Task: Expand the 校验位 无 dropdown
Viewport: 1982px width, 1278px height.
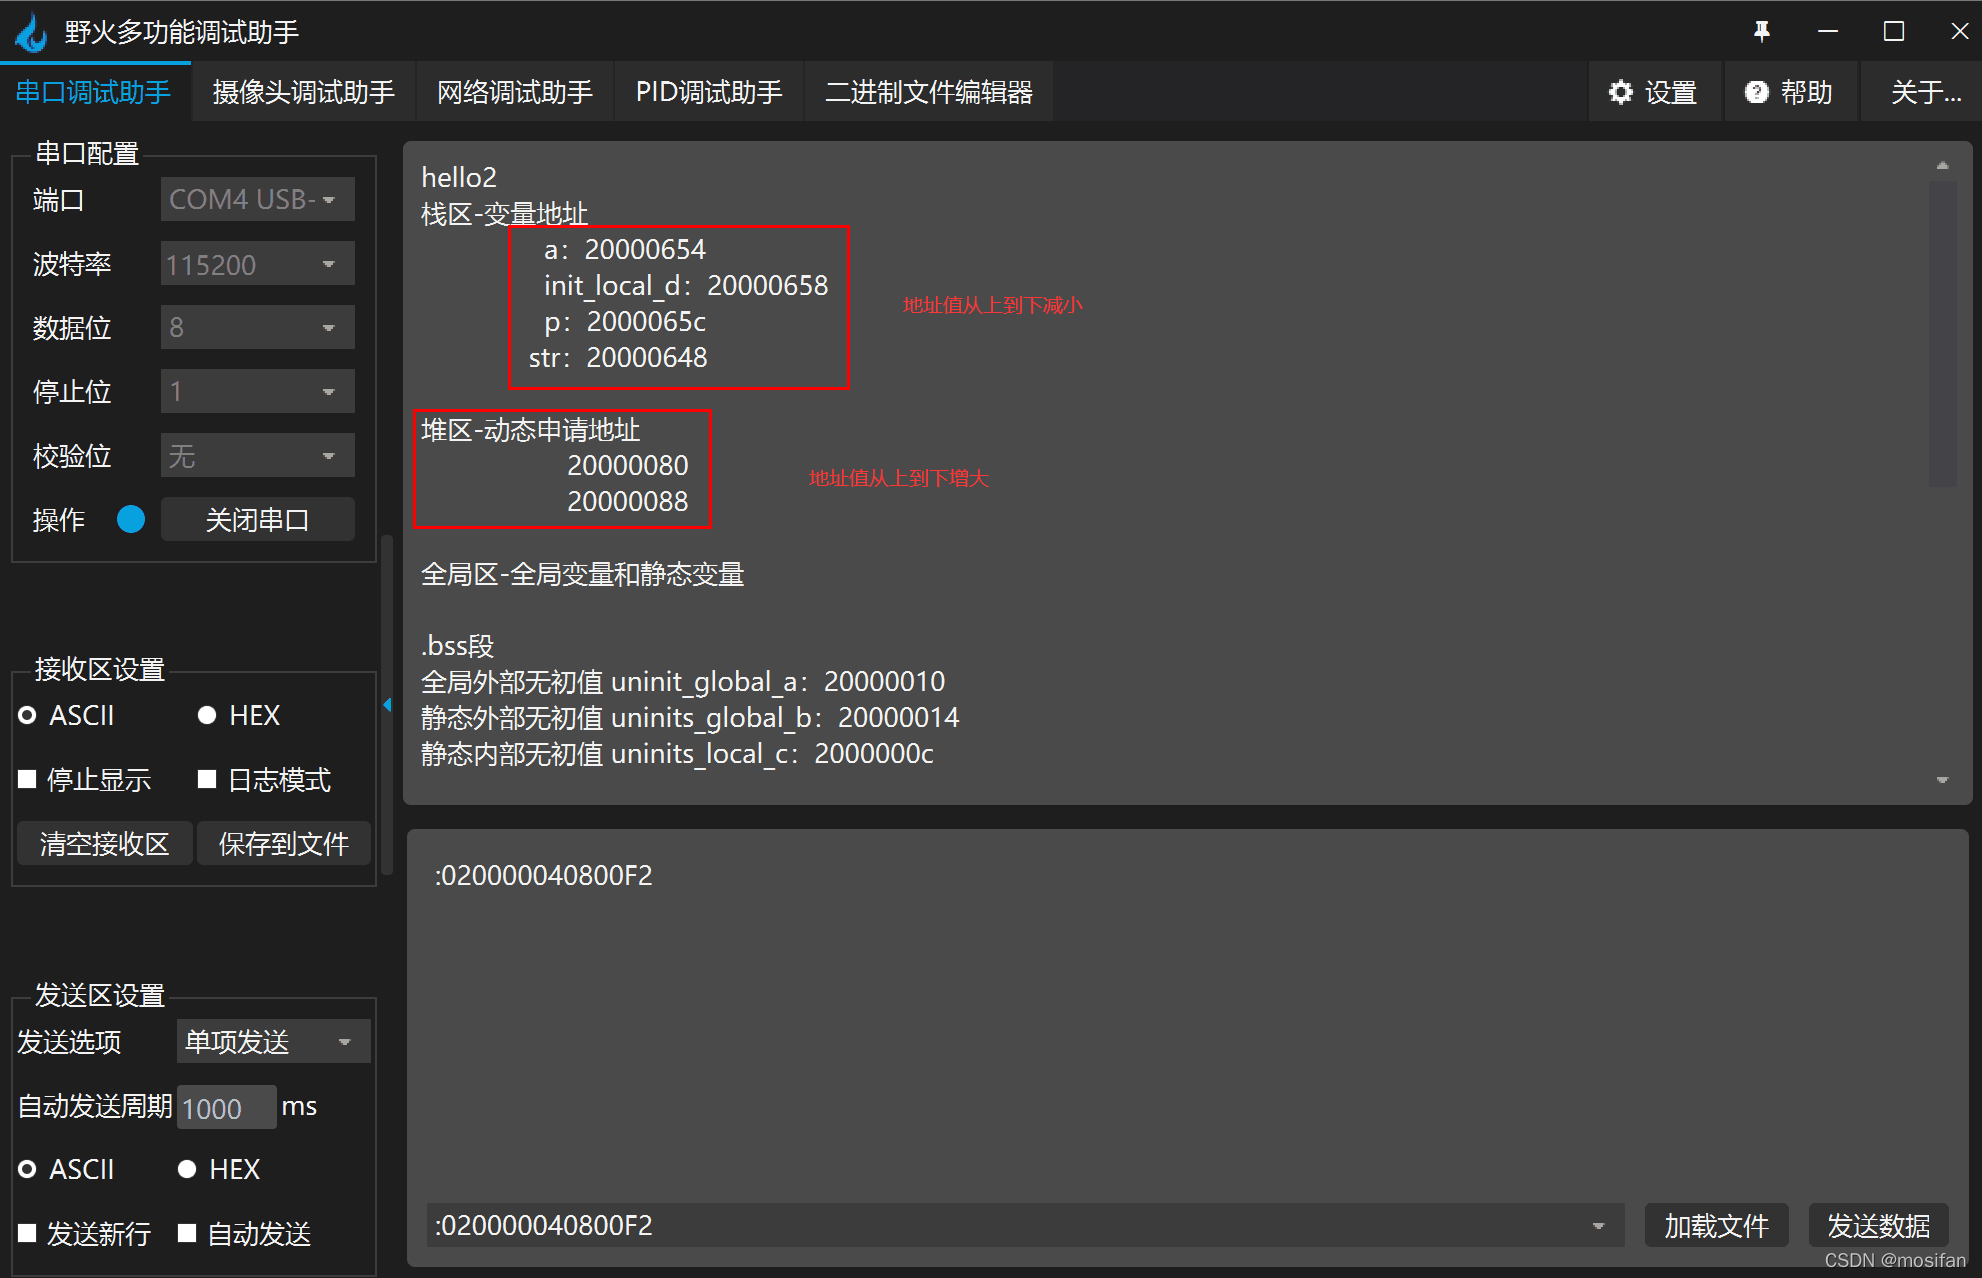Action: [257, 456]
